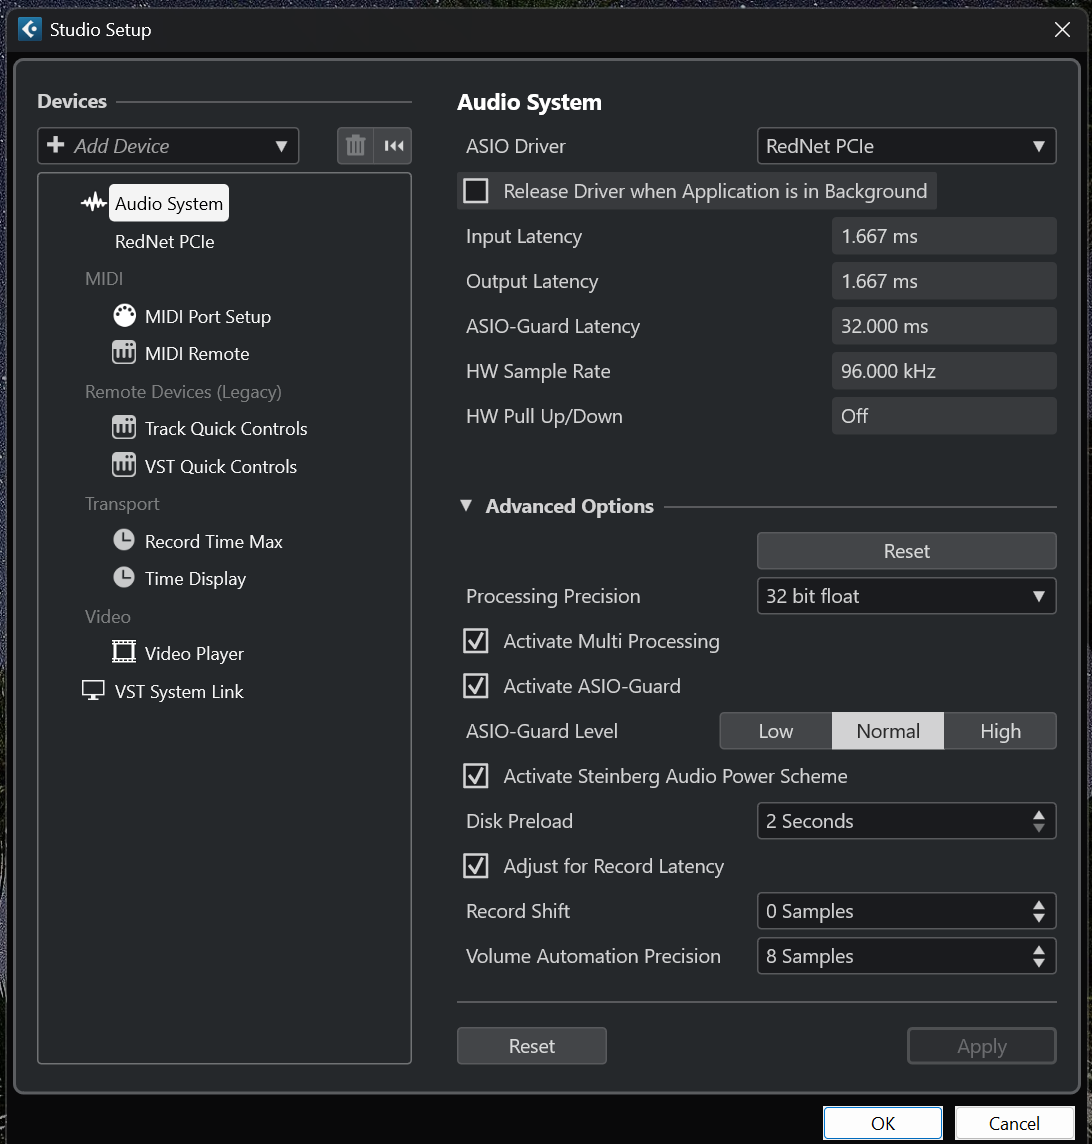
Task: Click the 8 Samples automation precision field
Action: point(907,956)
